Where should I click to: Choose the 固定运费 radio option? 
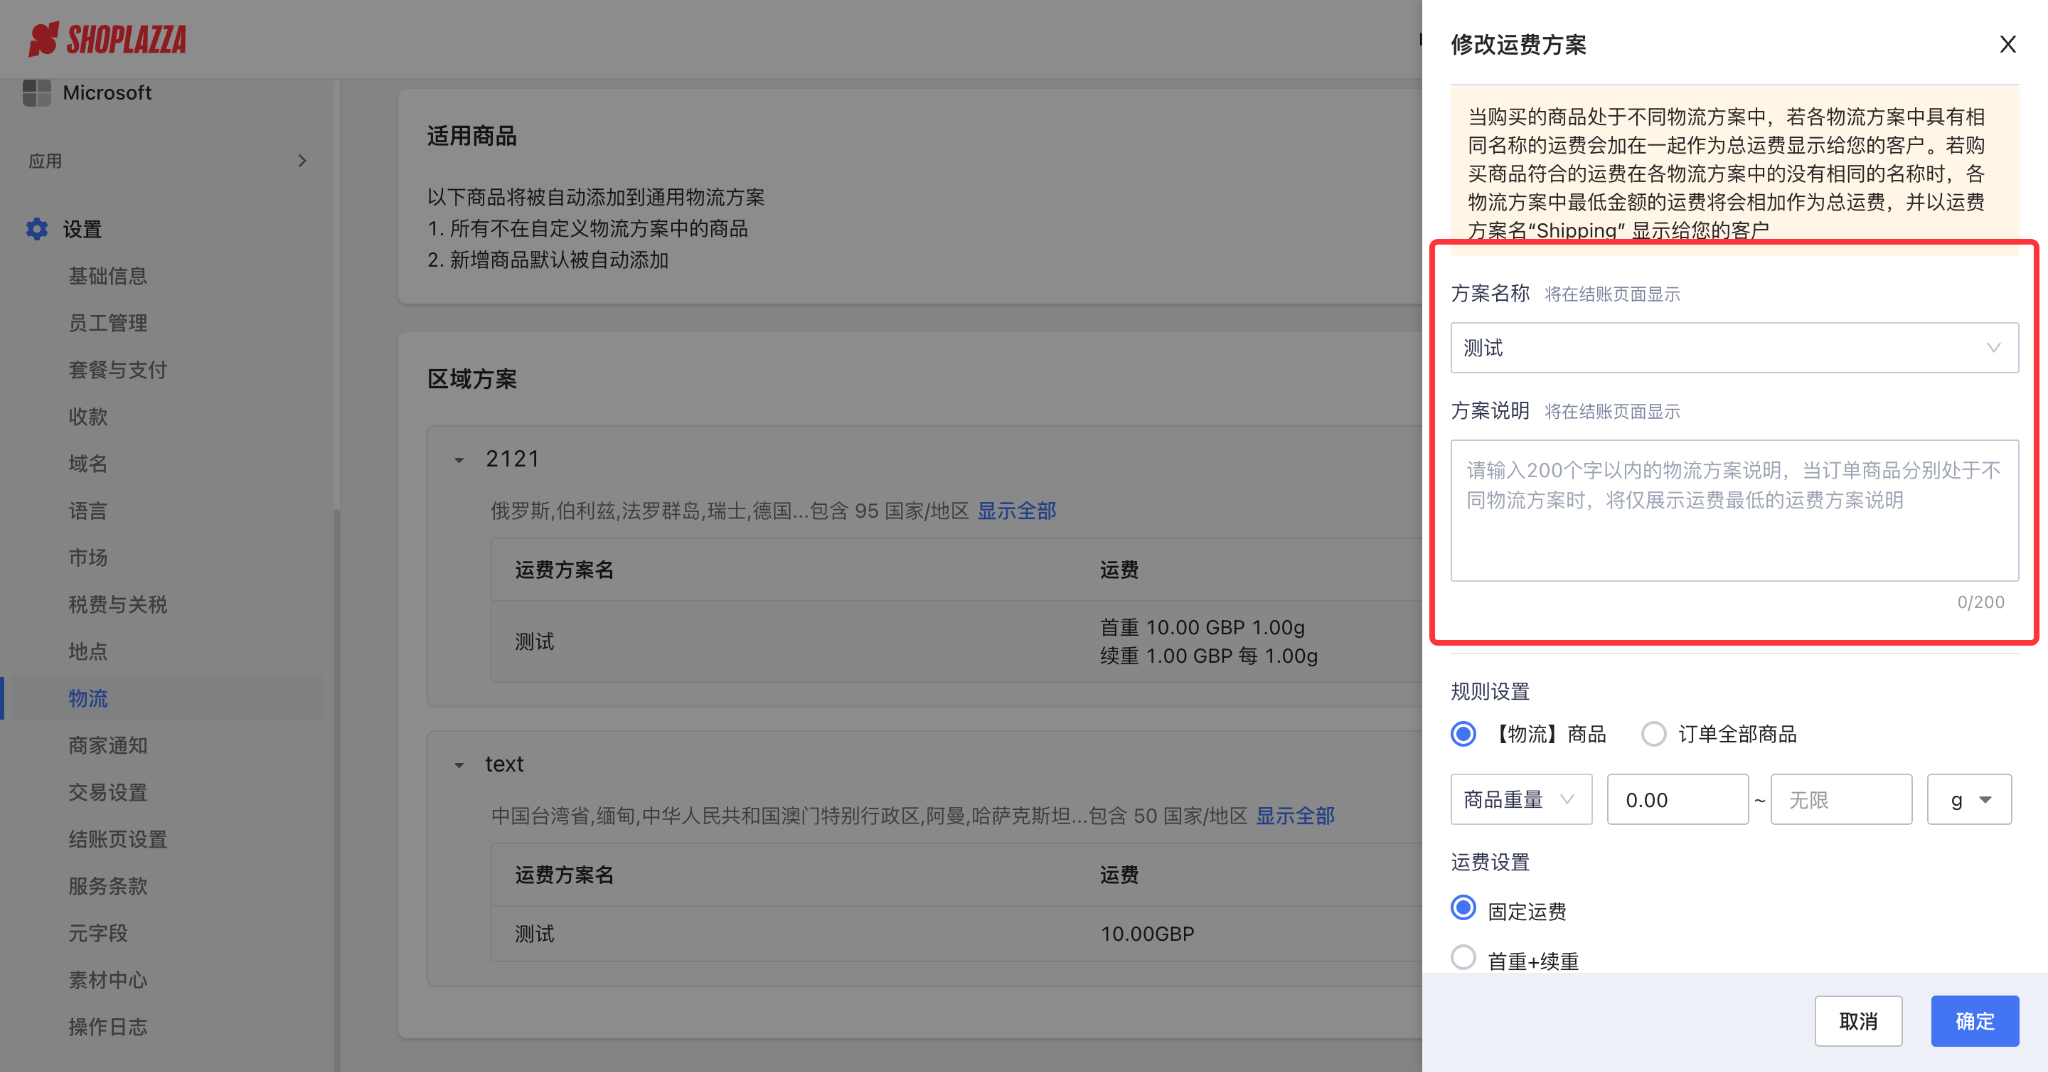pos(1463,908)
